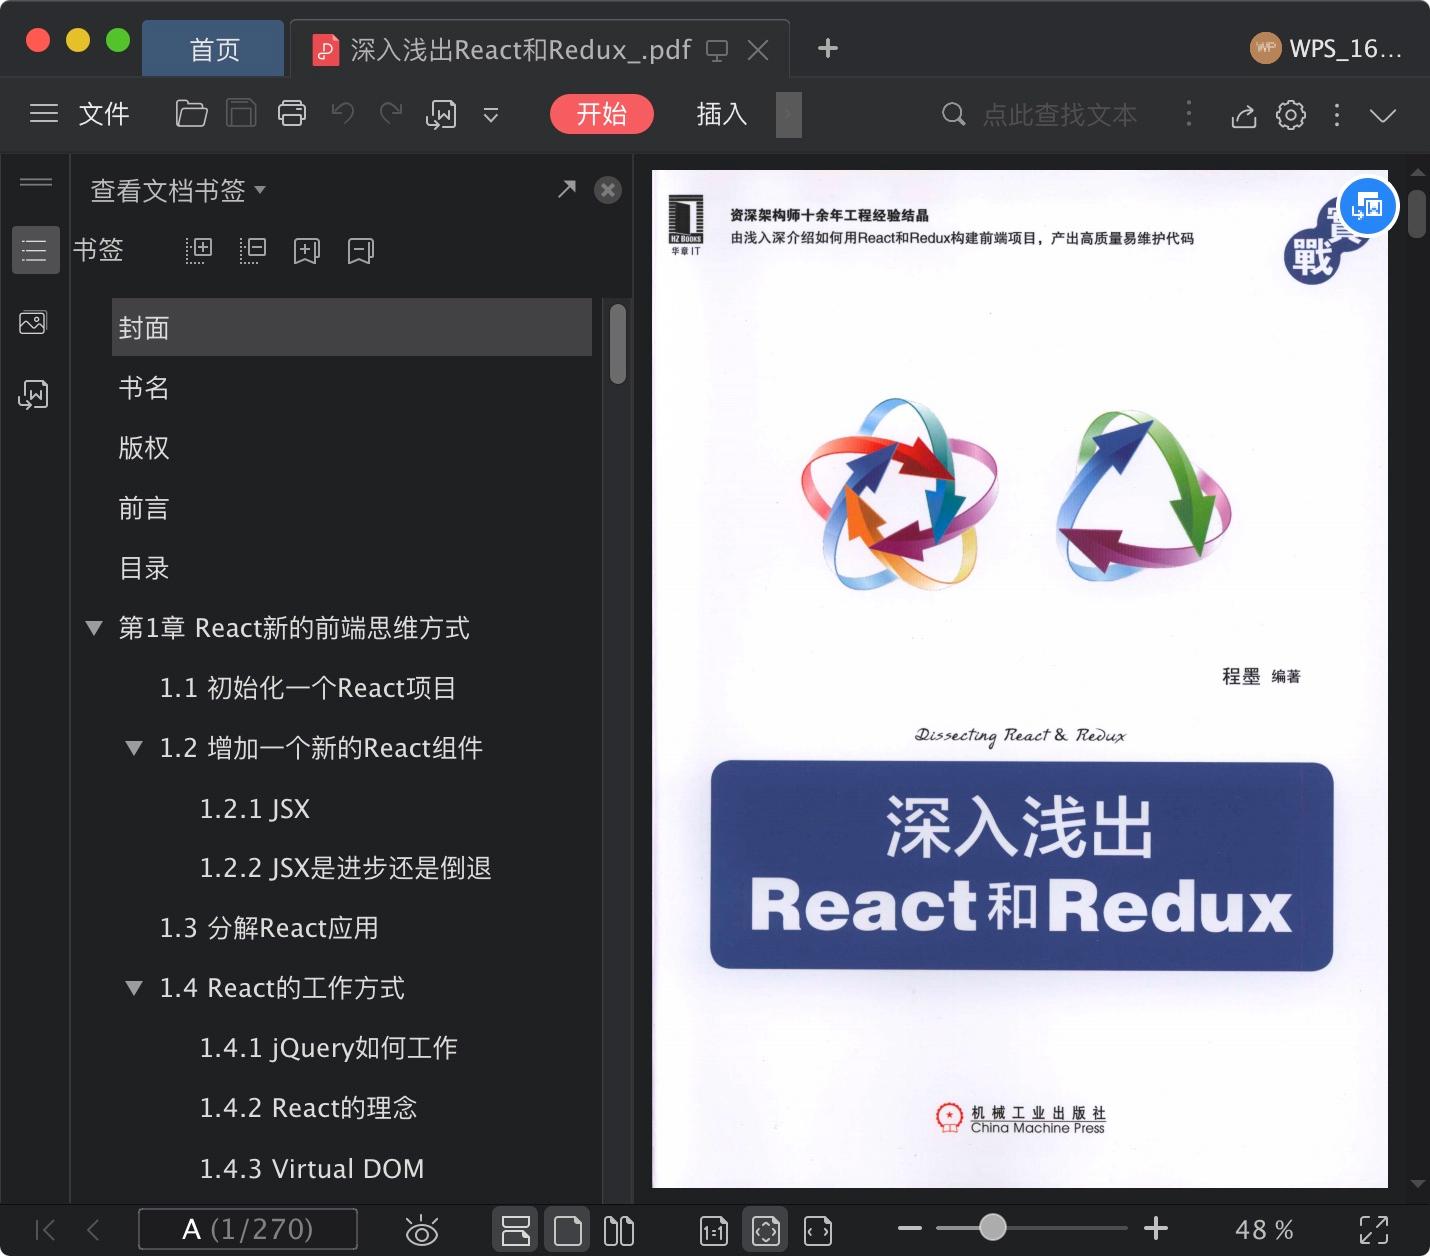
Task: Go to previous page arrow
Action: pyautogui.click(x=93, y=1229)
